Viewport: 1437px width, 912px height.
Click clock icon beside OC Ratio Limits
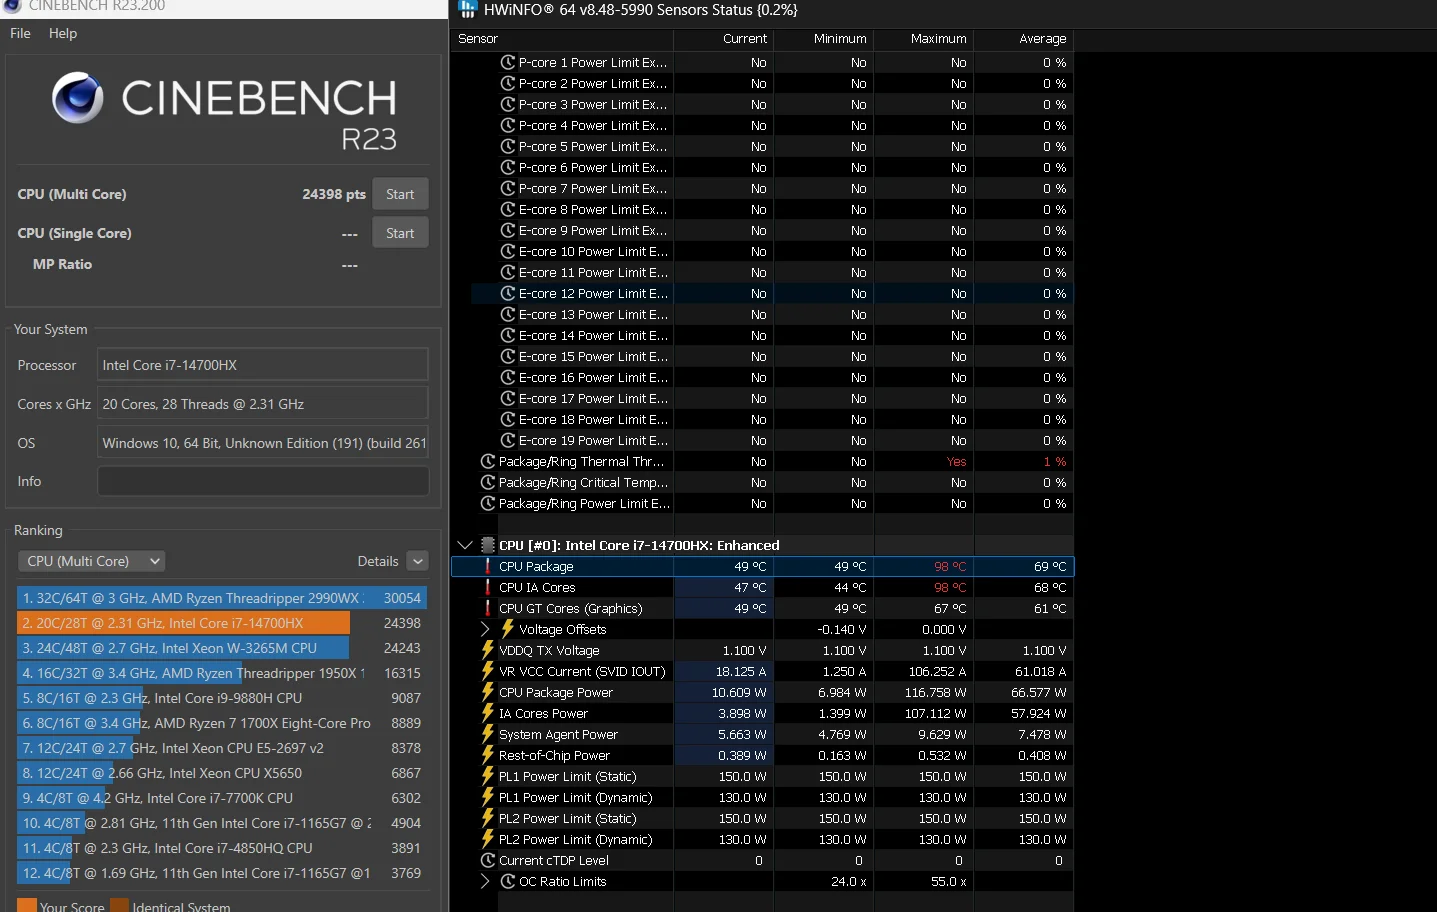(508, 881)
